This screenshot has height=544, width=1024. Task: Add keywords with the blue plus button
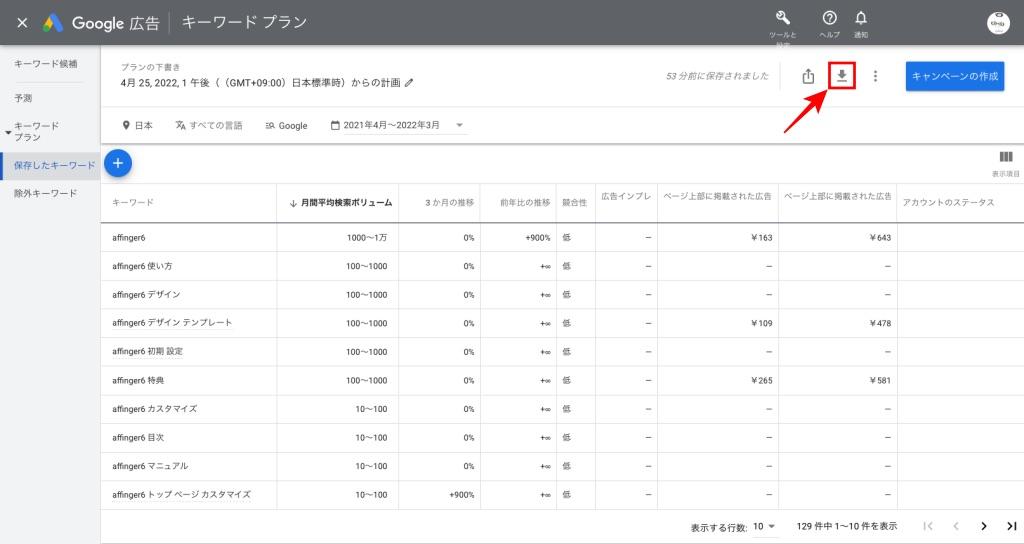point(118,163)
